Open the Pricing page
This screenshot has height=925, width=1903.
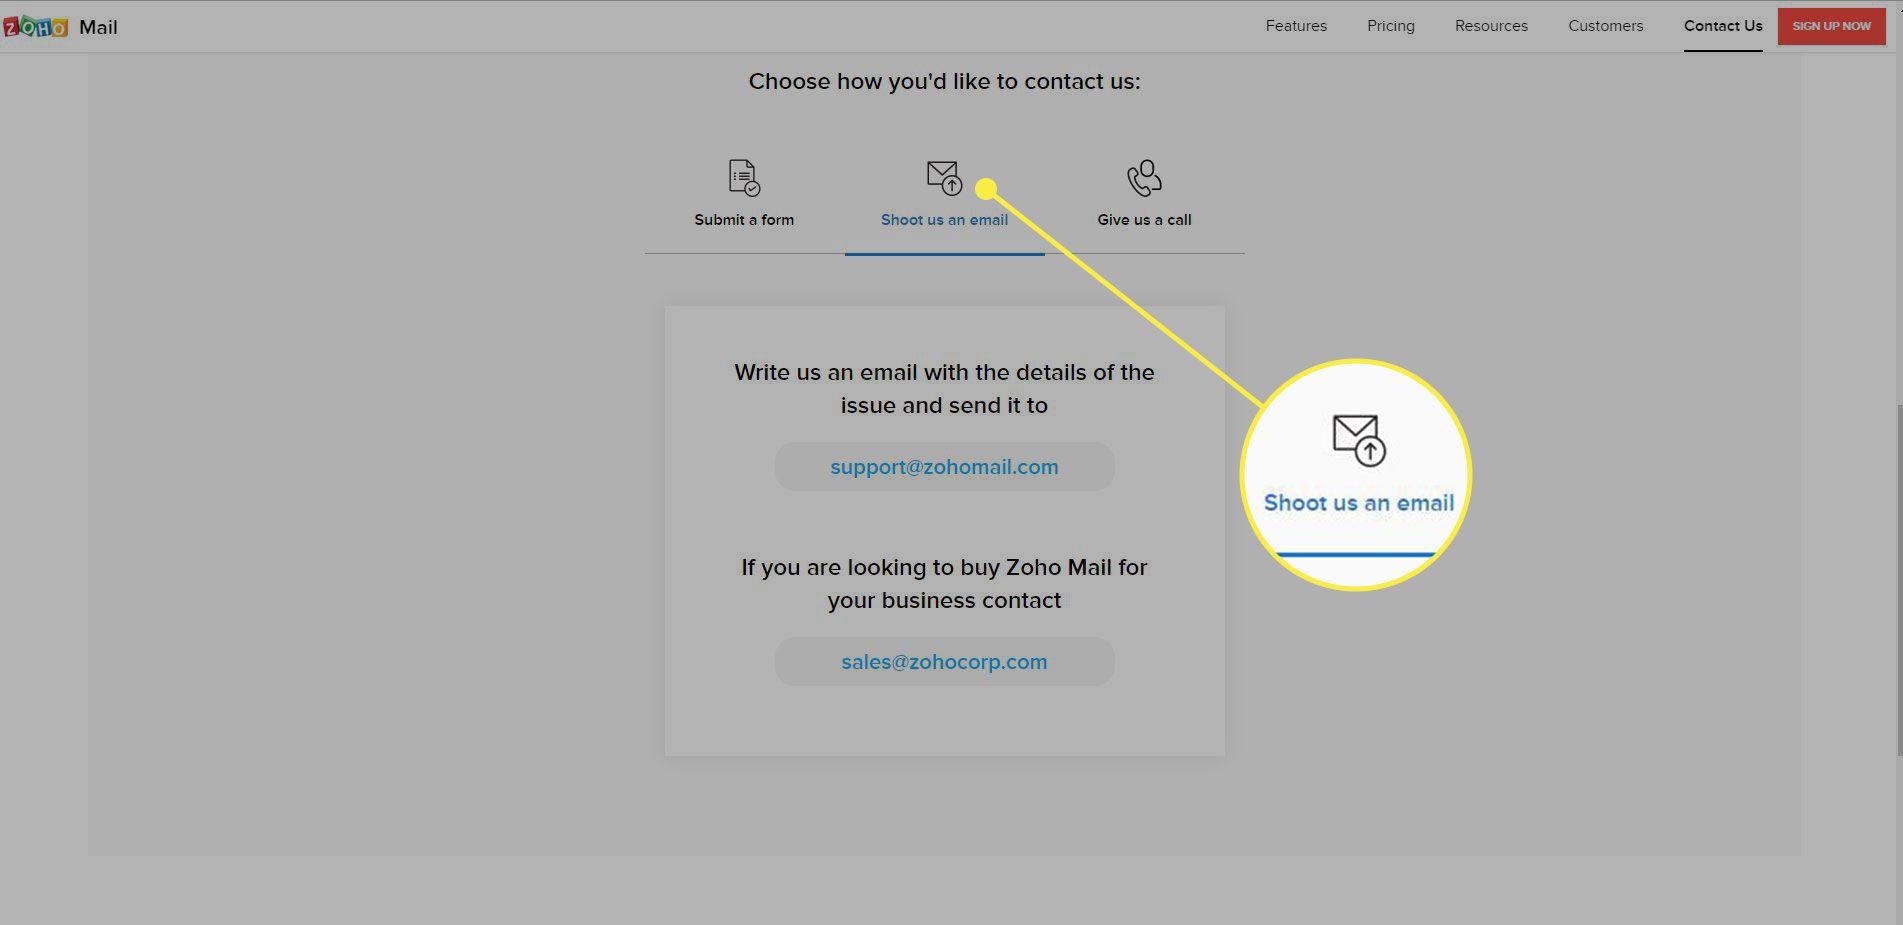click(x=1391, y=26)
